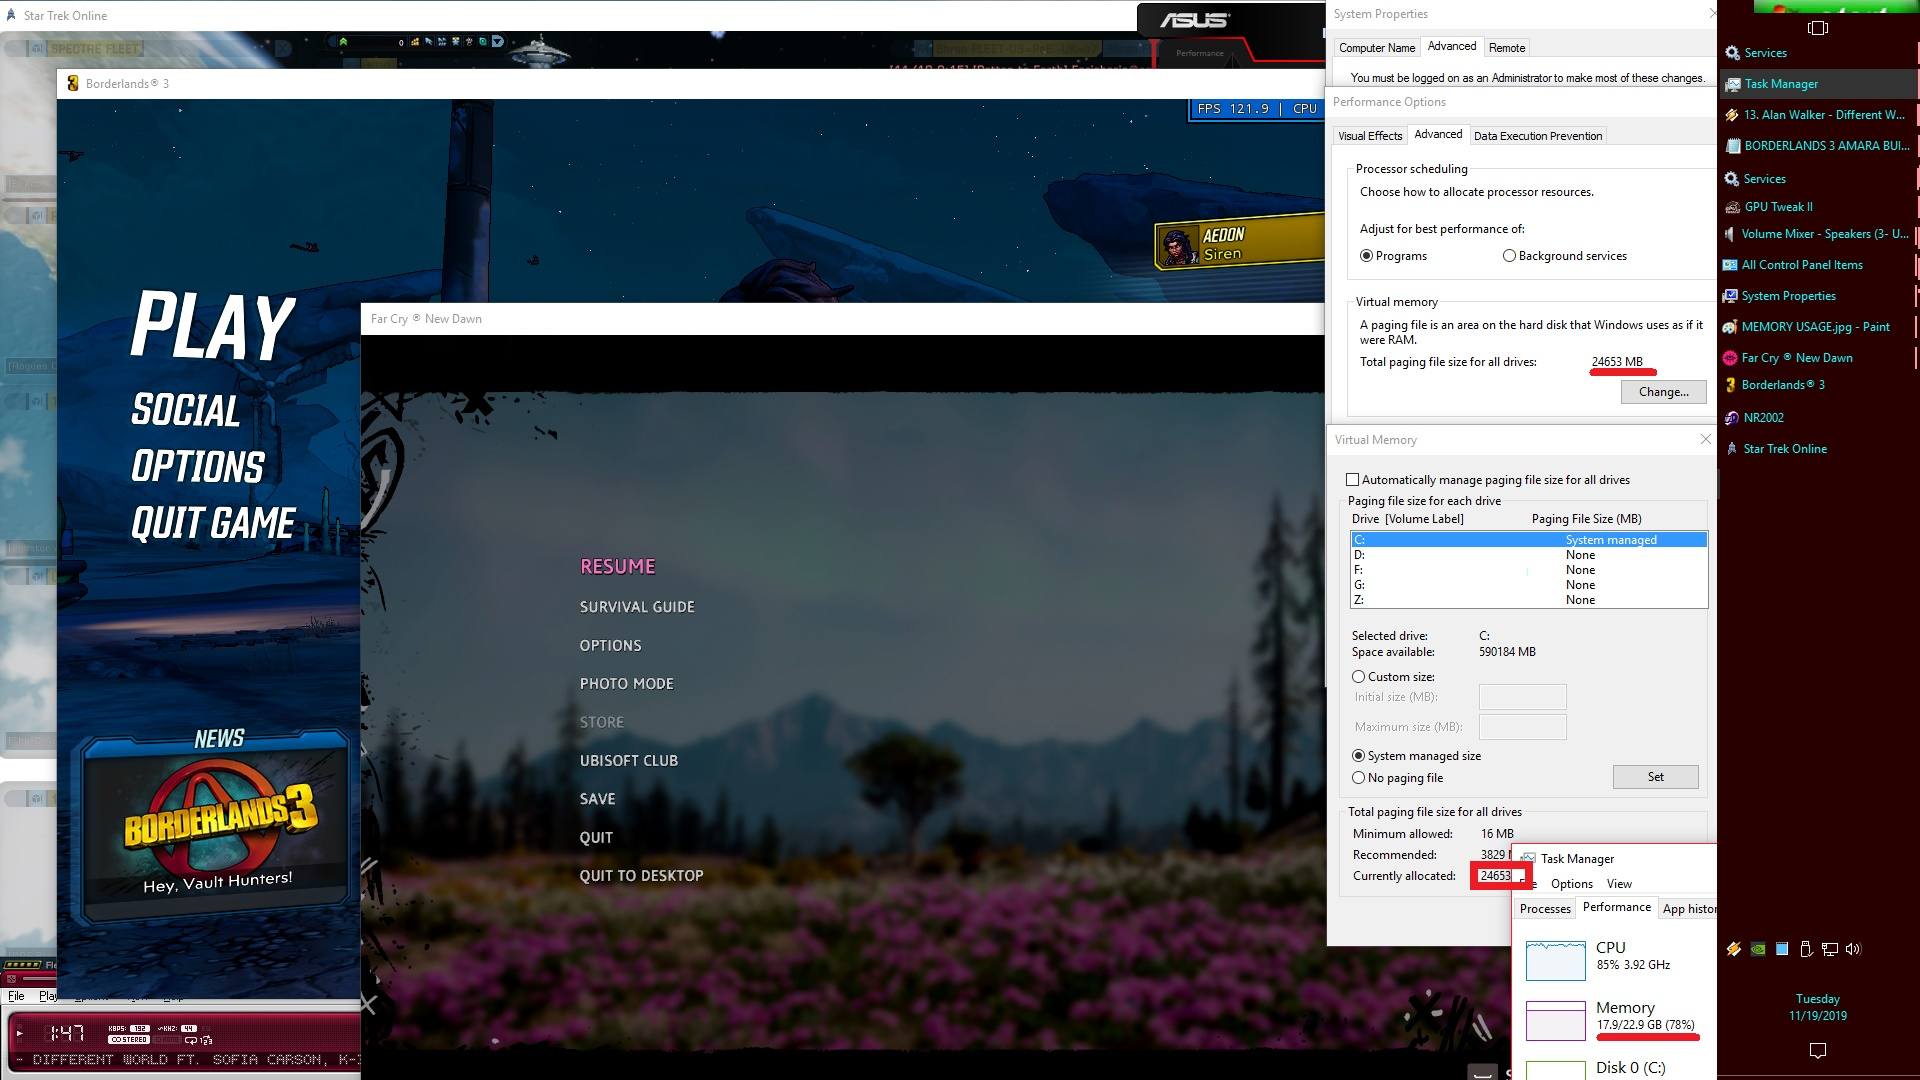Image resolution: width=1920 pixels, height=1080 pixels.
Task: Click the Change... virtual memory button
Action: click(x=1664, y=392)
